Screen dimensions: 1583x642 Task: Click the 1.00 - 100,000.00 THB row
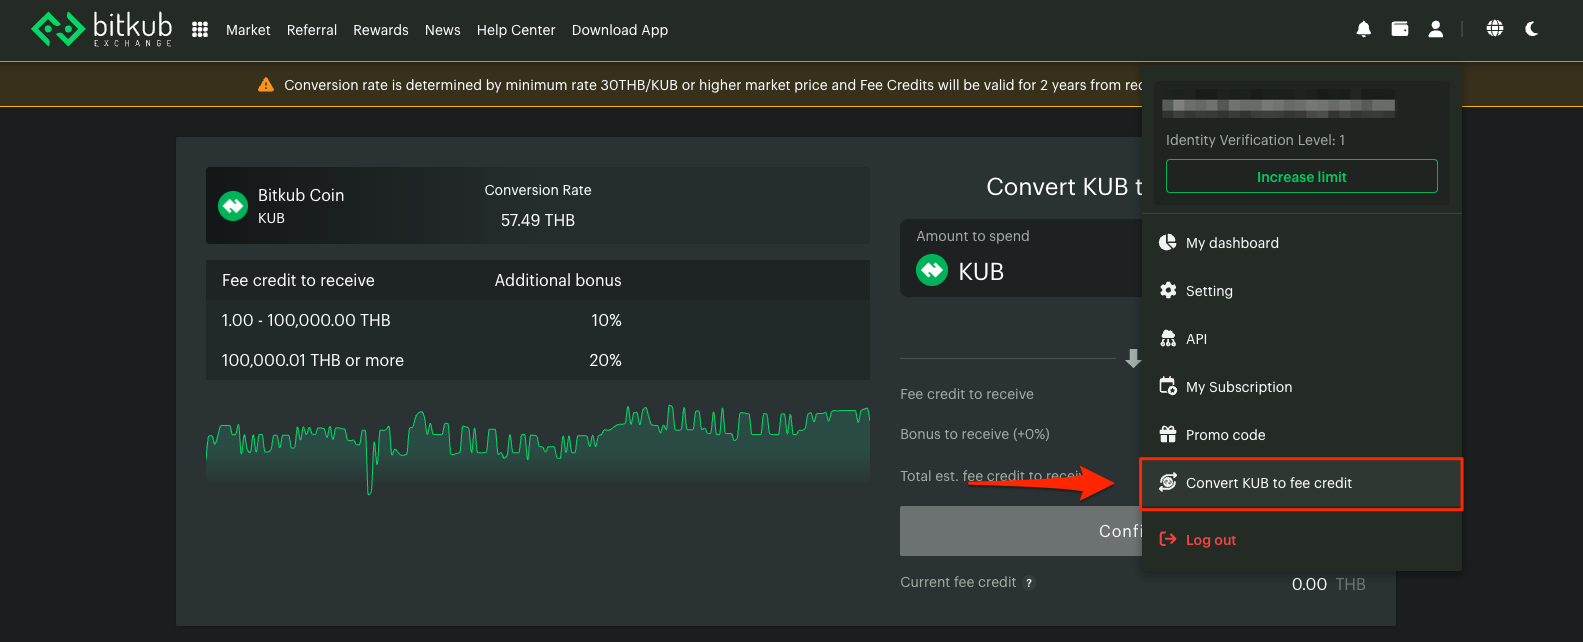(538, 320)
